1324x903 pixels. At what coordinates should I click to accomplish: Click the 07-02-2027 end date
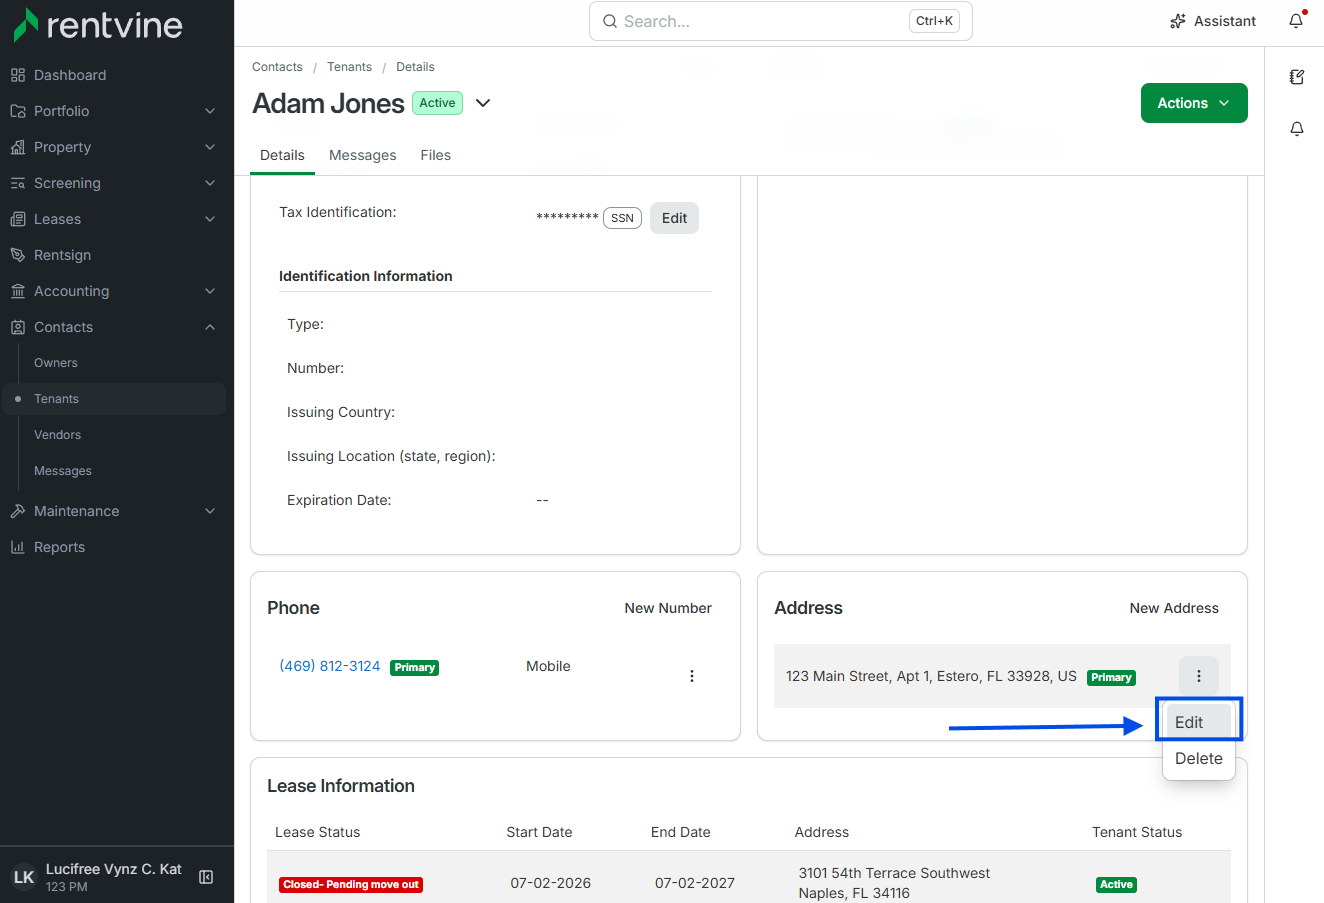point(695,883)
